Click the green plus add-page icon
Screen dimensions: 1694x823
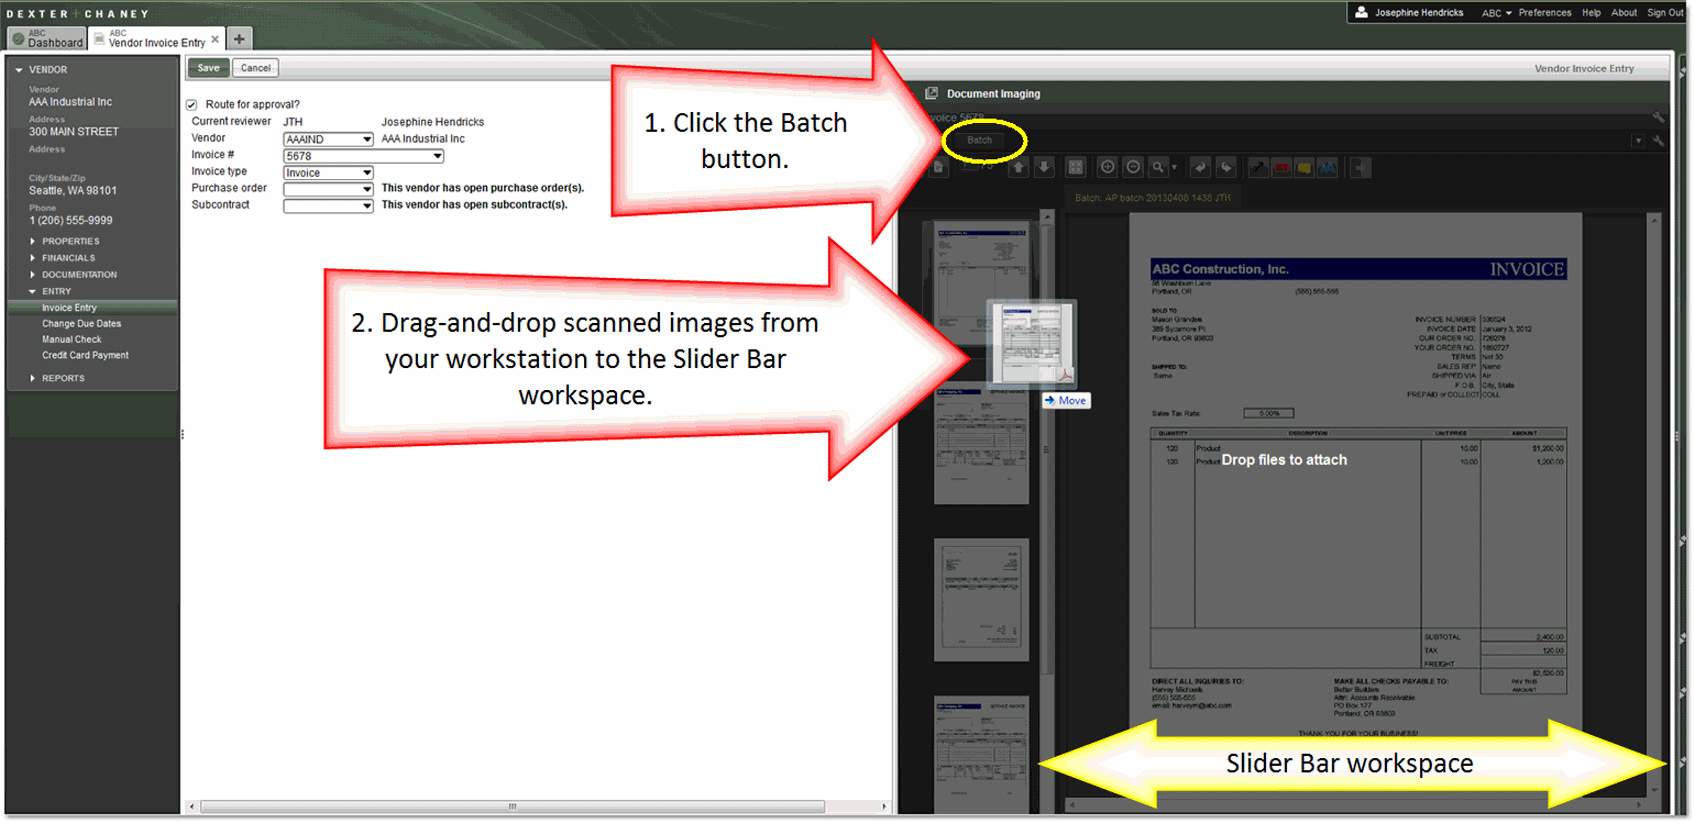[1361, 167]
